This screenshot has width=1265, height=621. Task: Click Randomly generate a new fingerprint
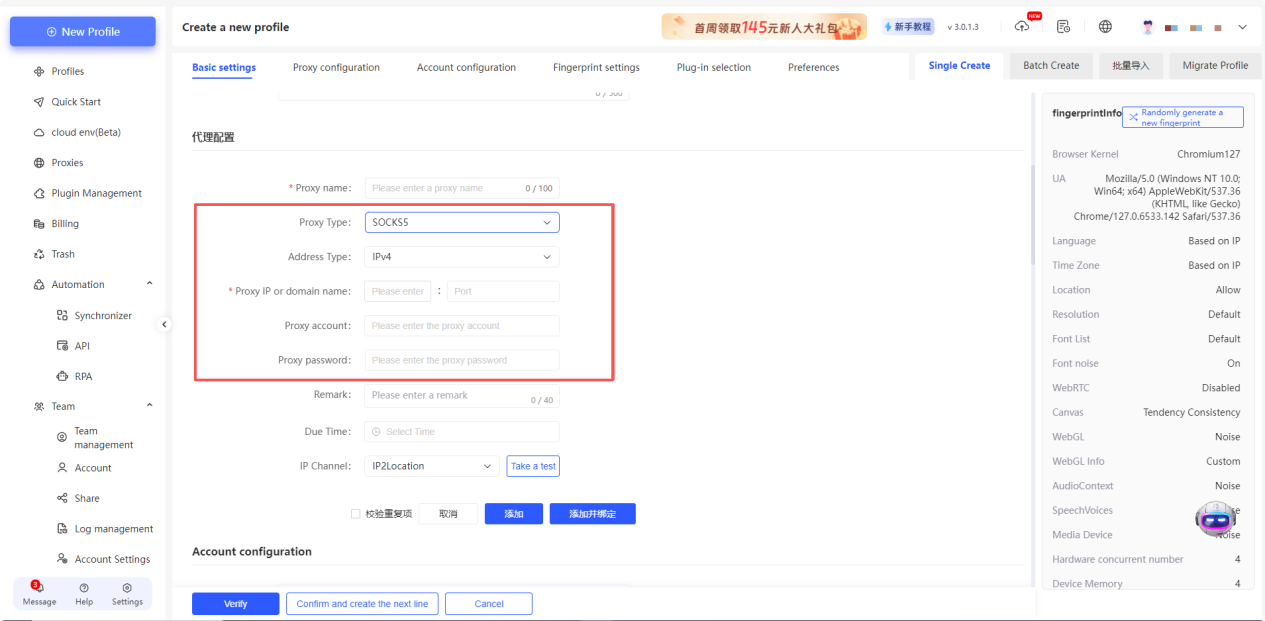(x=1182, y=117)
